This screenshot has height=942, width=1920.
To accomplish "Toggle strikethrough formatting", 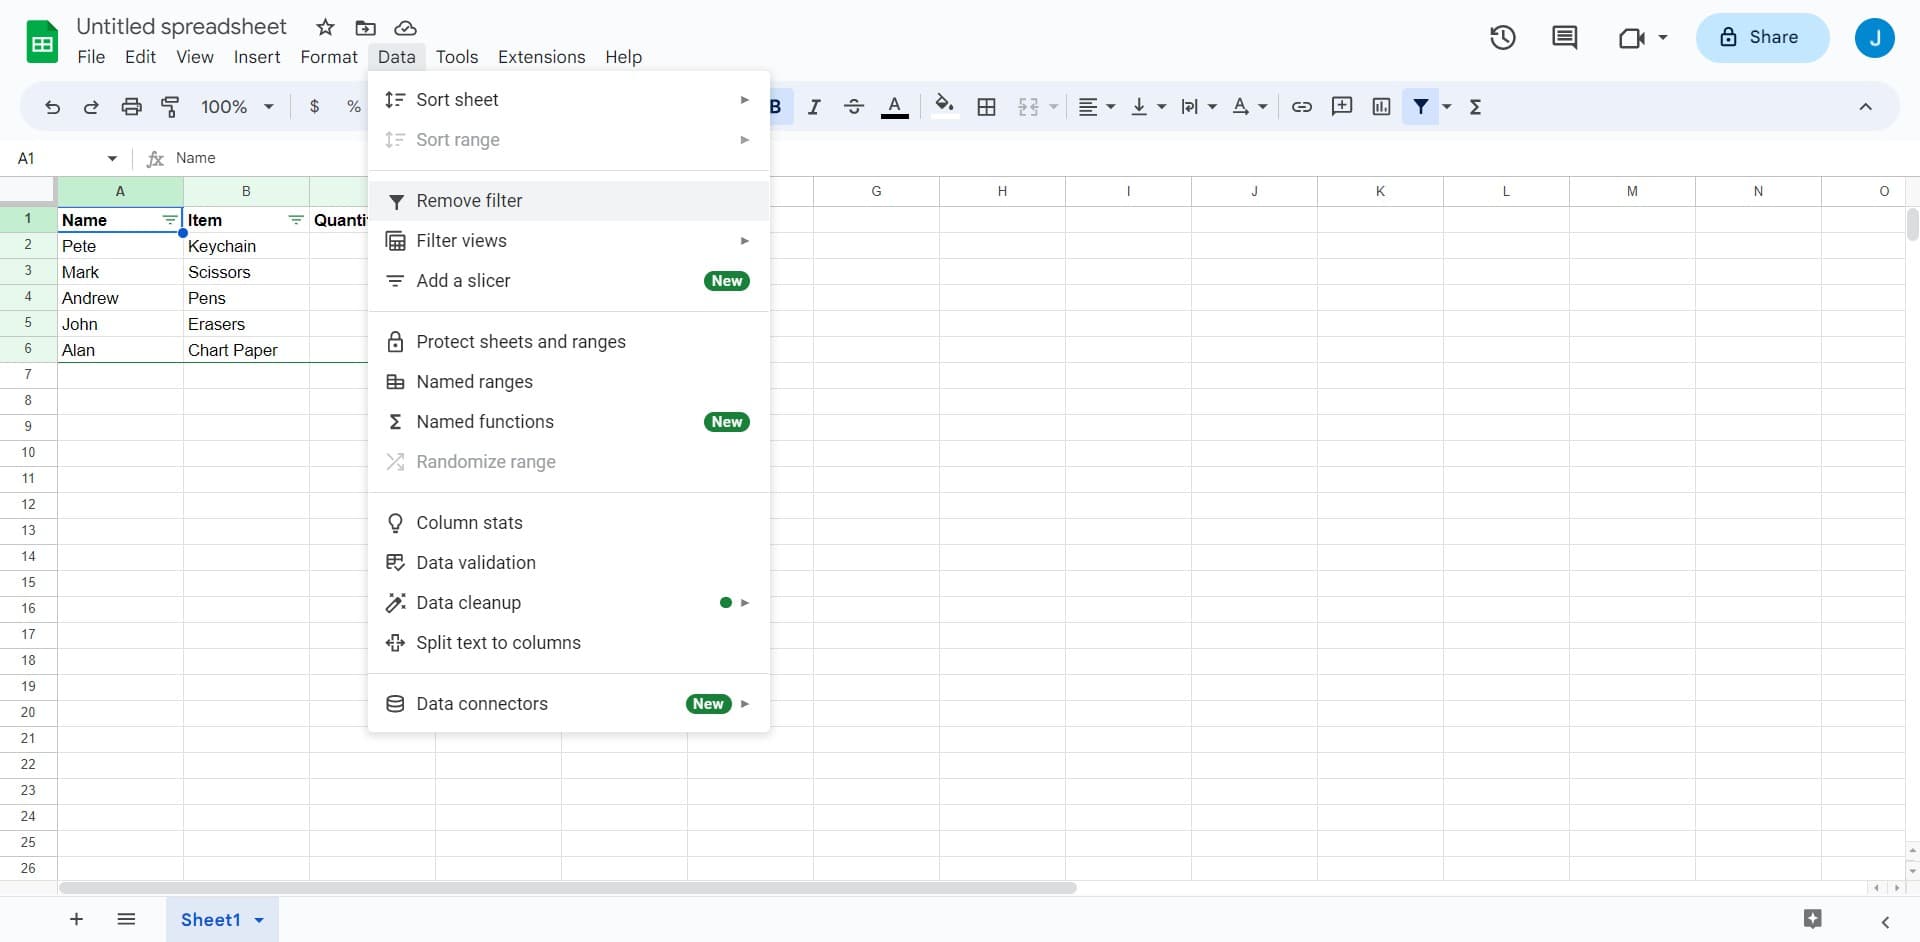I will point(853,107).
